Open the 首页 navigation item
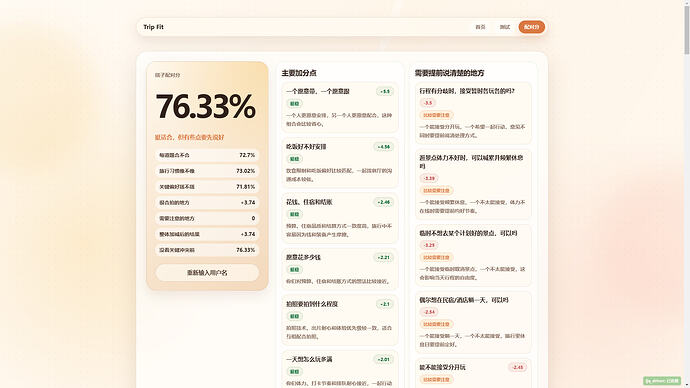 click(x=480, y=27)
